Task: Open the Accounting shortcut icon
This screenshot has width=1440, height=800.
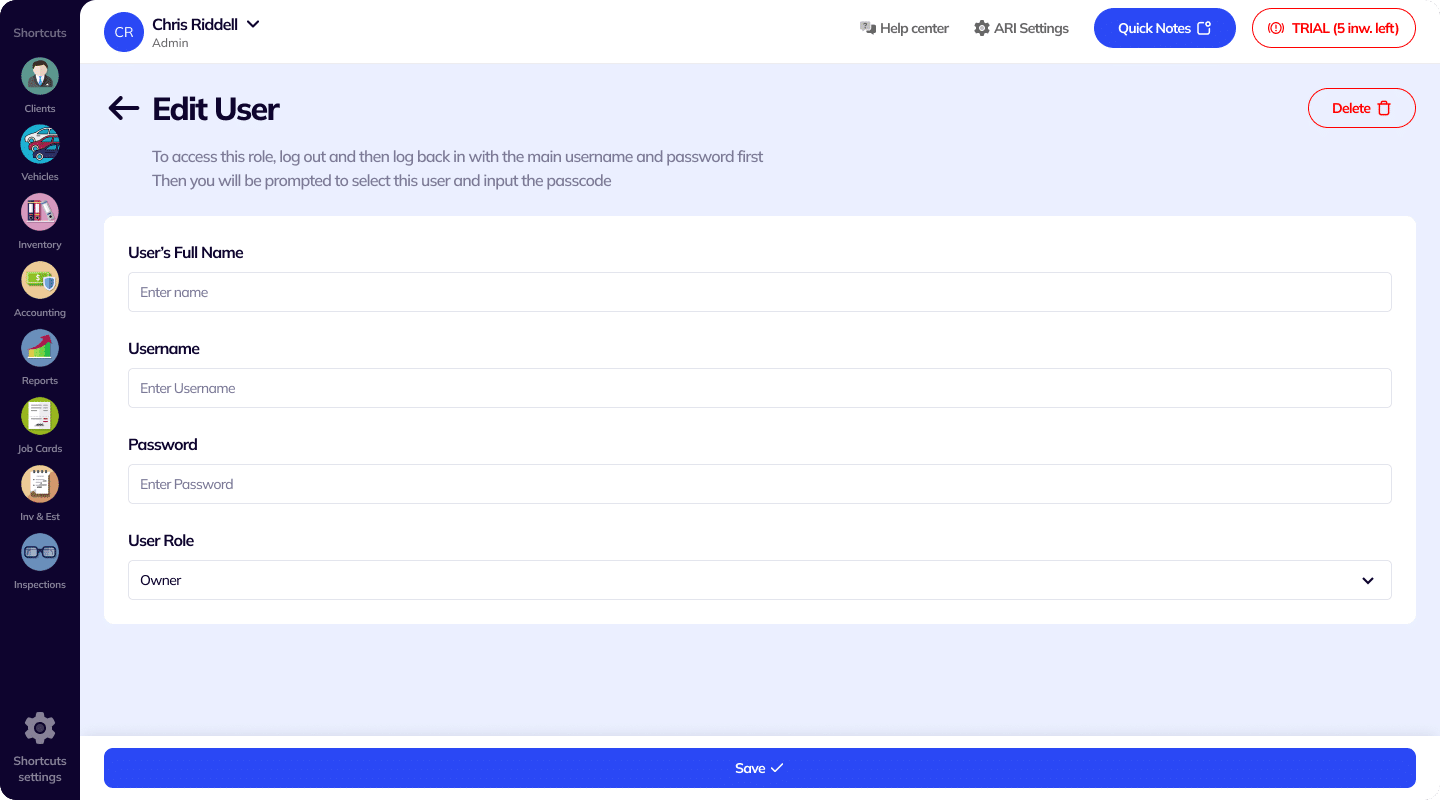Action: [x=40, y=281]
